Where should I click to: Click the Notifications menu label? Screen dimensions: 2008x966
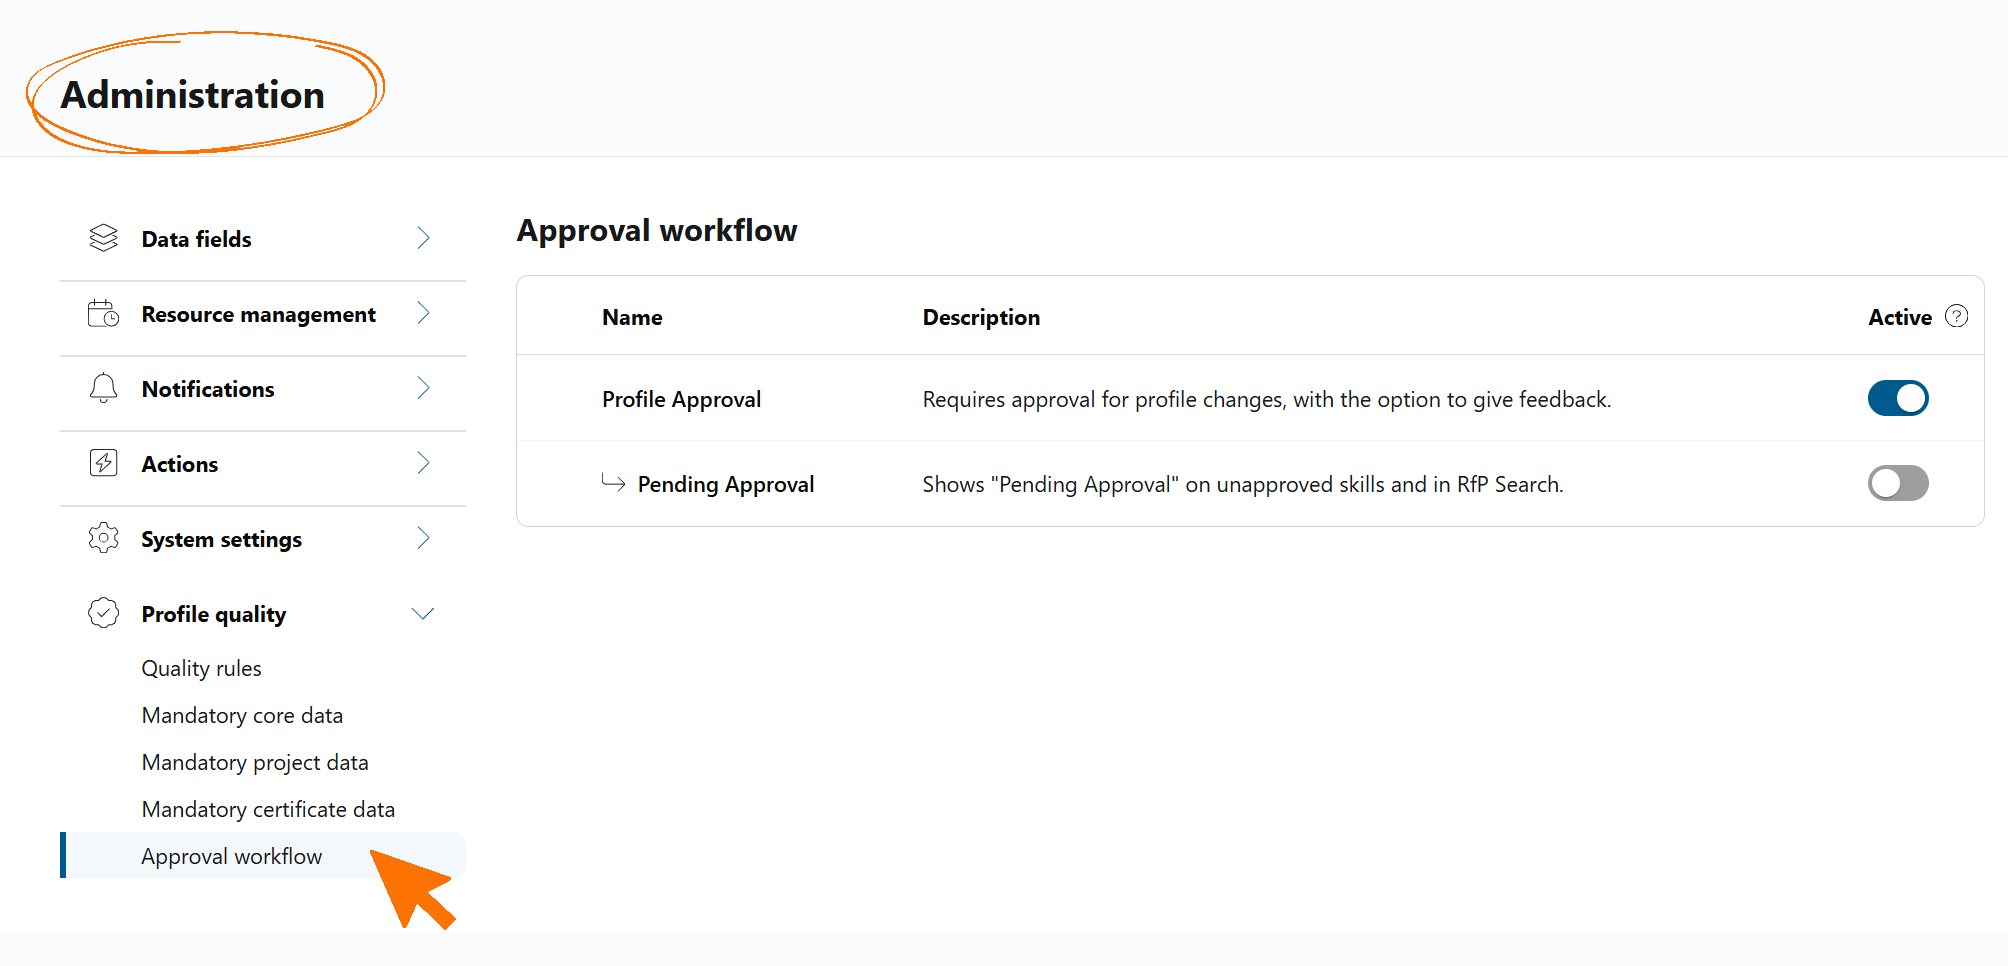point(208,389)
